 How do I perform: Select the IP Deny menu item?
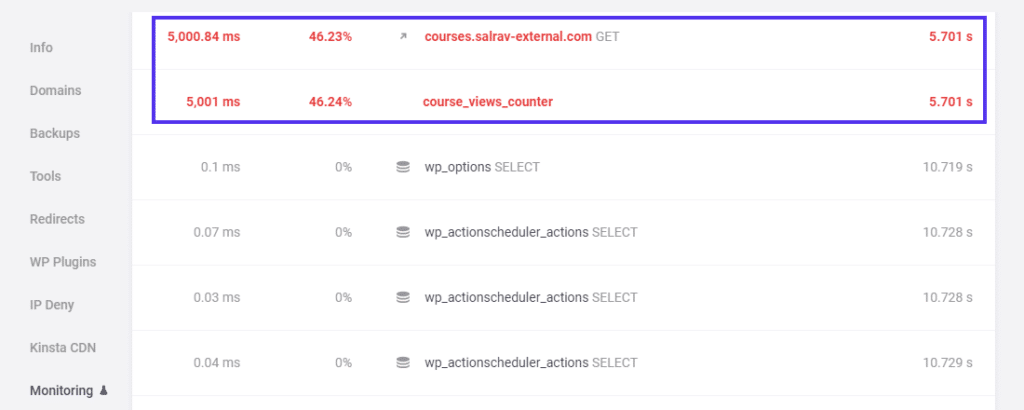tap(52, 305)
